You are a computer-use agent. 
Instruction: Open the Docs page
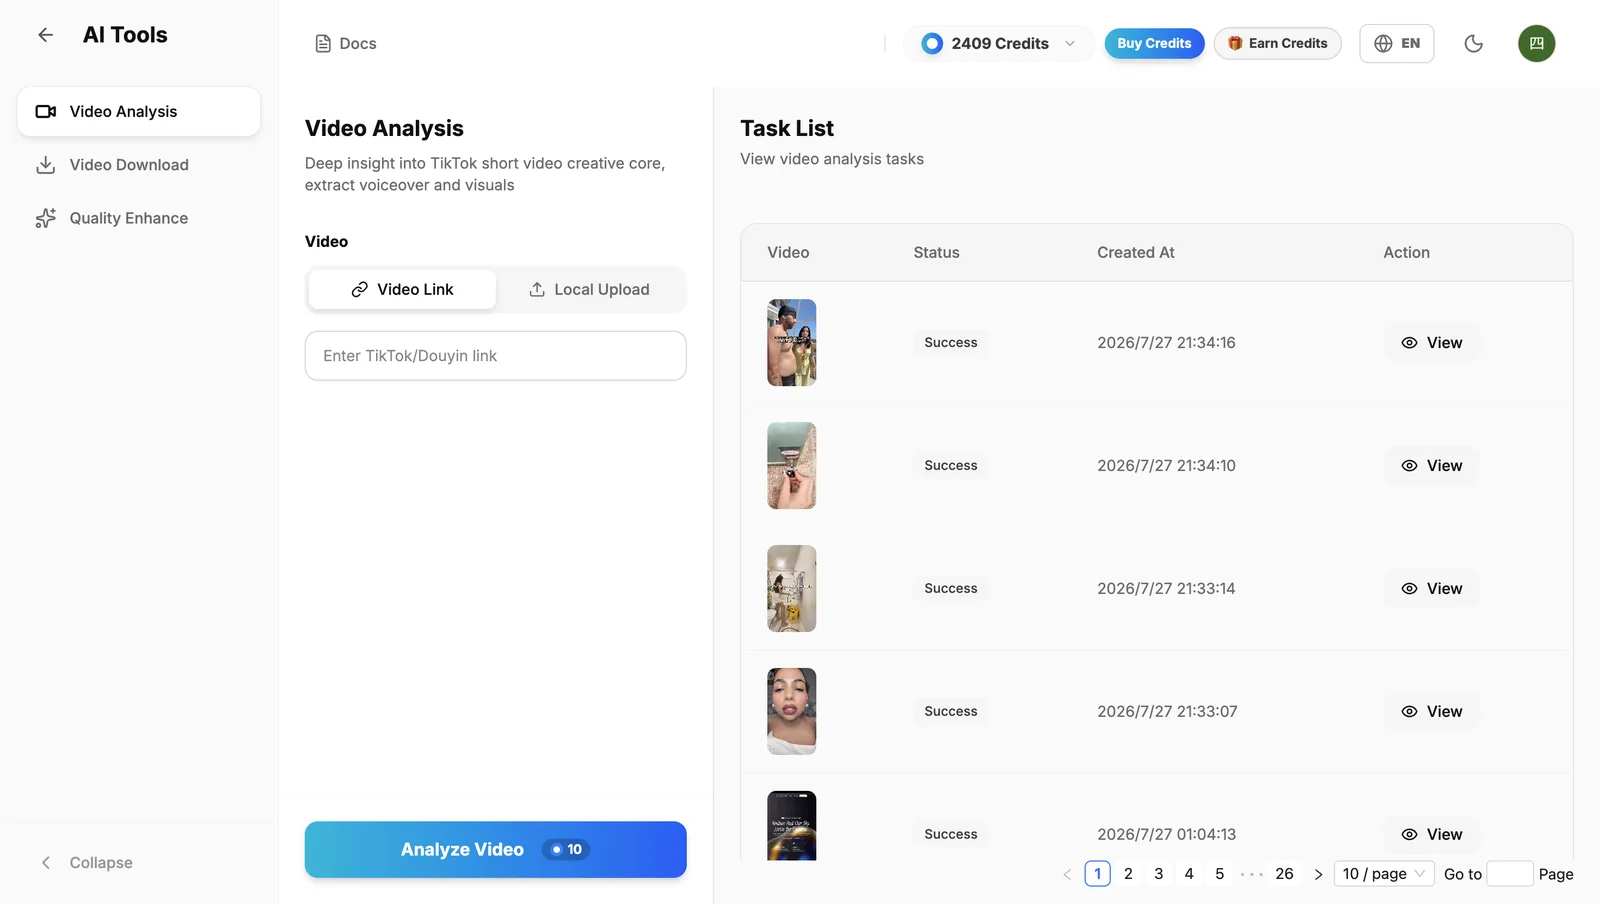[x=346, y=44]
